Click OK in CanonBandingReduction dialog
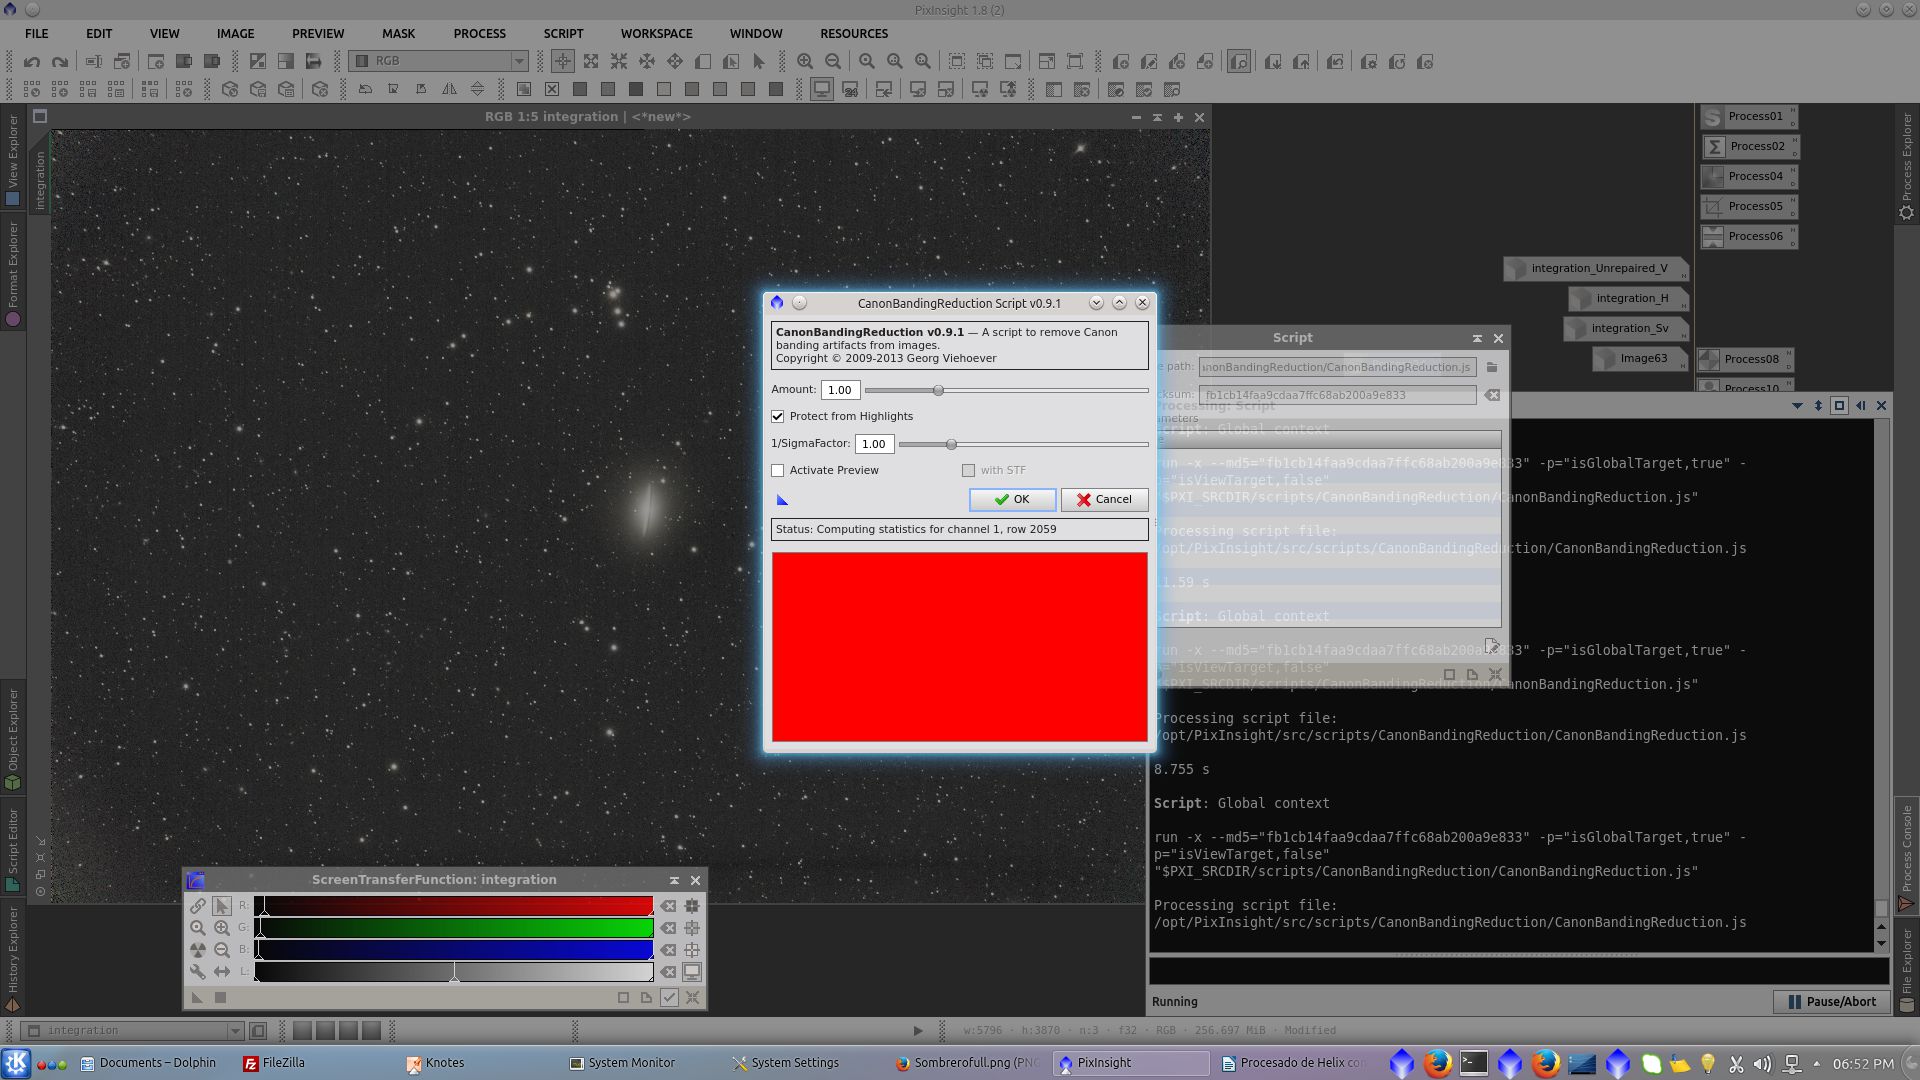1920x1080 pixels. coord(1012,500)
